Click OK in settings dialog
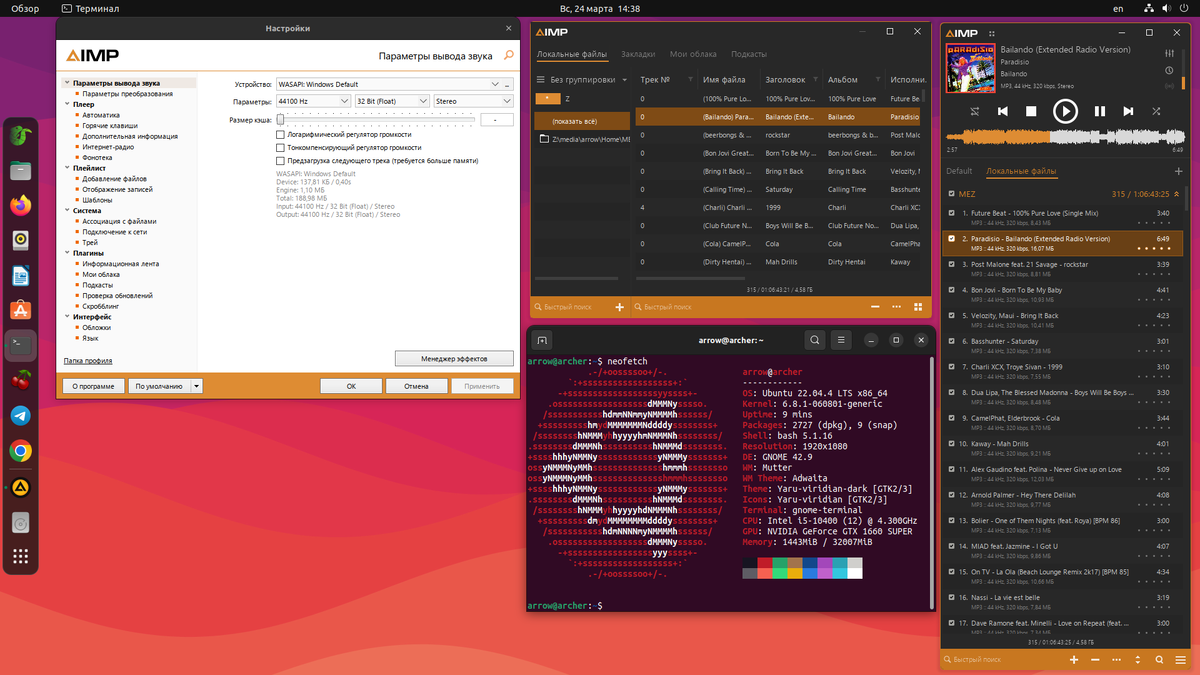This screenshot has height=675, width=1200. 351,385
